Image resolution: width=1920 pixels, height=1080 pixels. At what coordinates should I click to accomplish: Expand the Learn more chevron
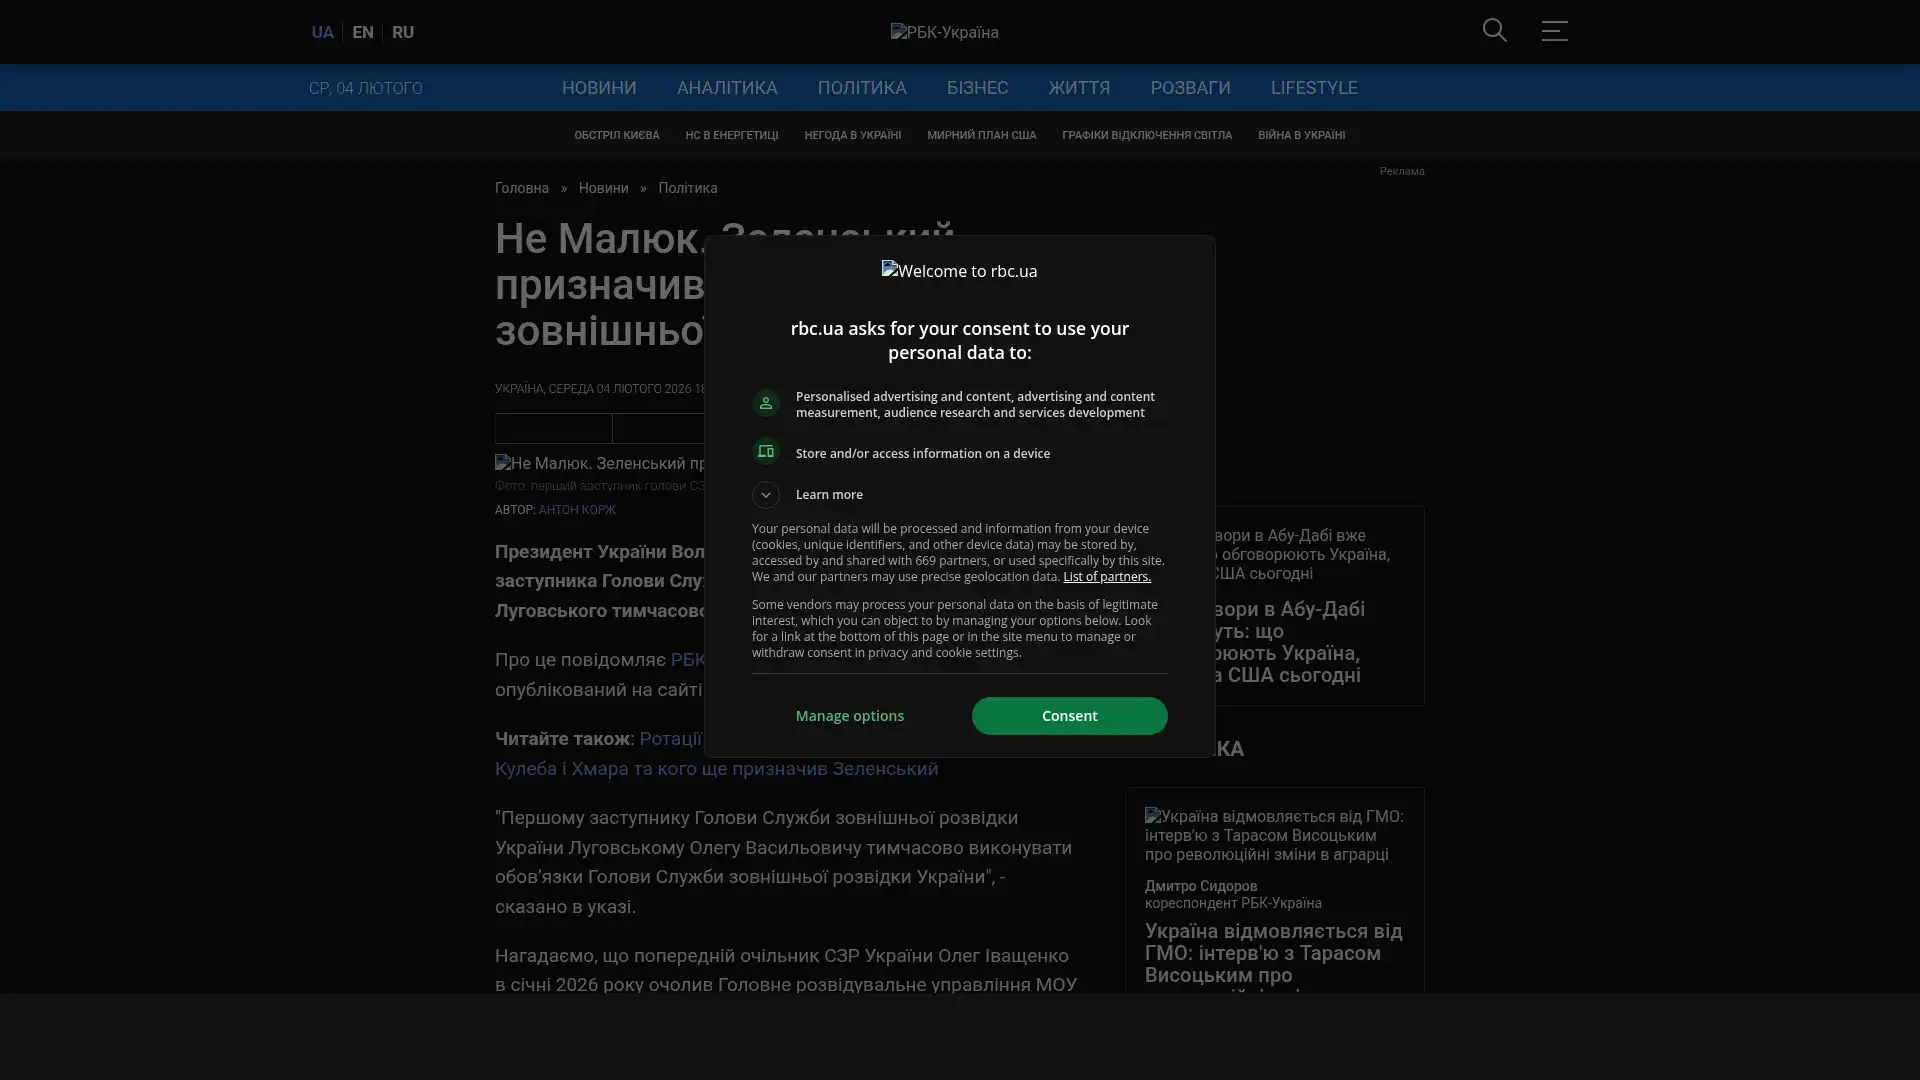click(766, 495)
